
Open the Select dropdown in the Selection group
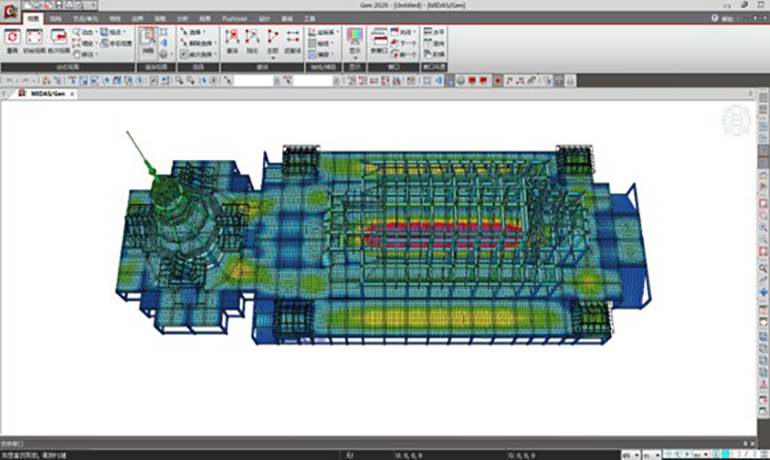[192, 32]
